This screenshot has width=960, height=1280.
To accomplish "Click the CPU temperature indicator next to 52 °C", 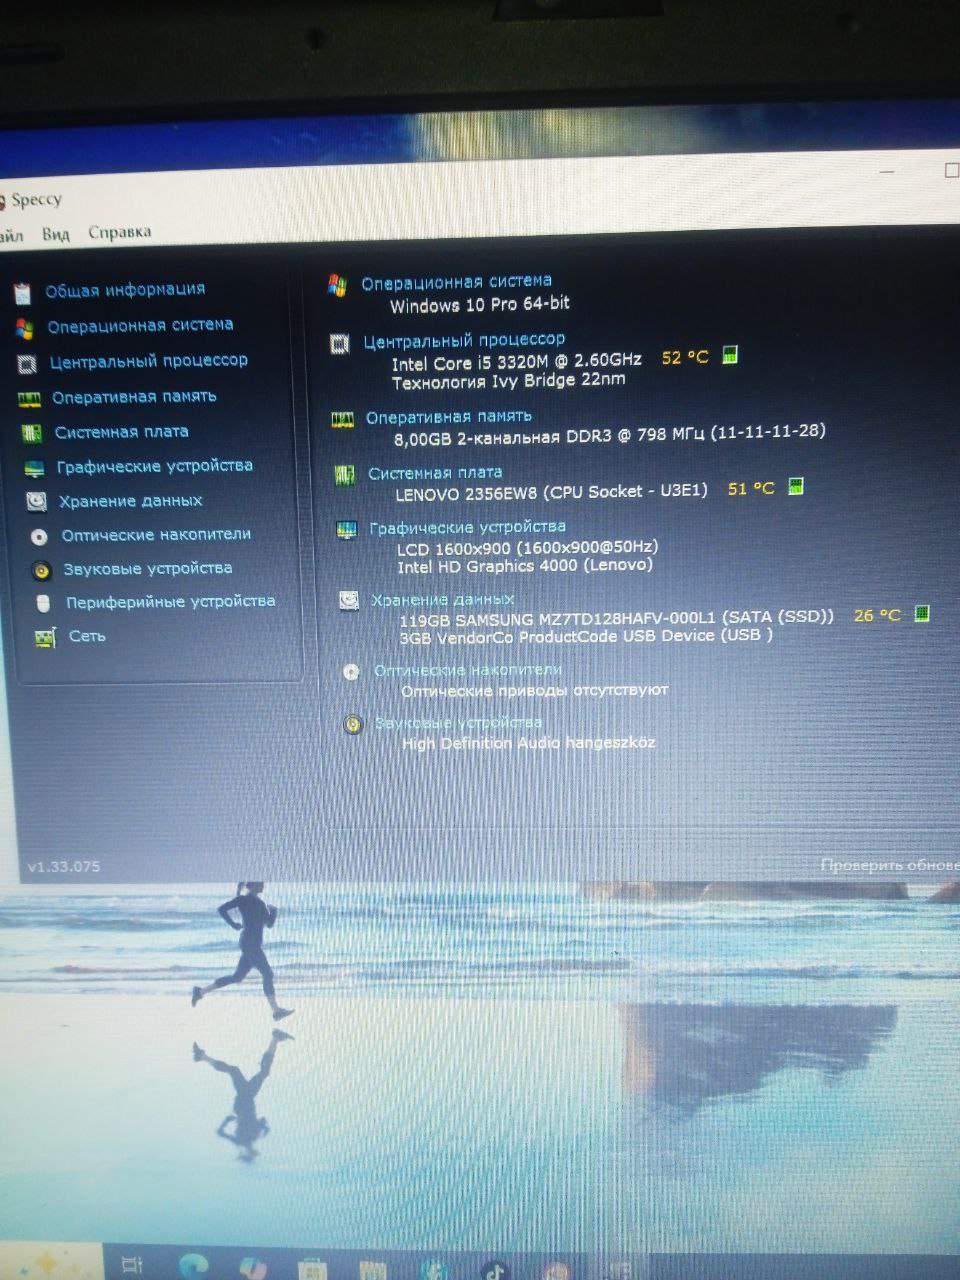I will pos(730,355).
